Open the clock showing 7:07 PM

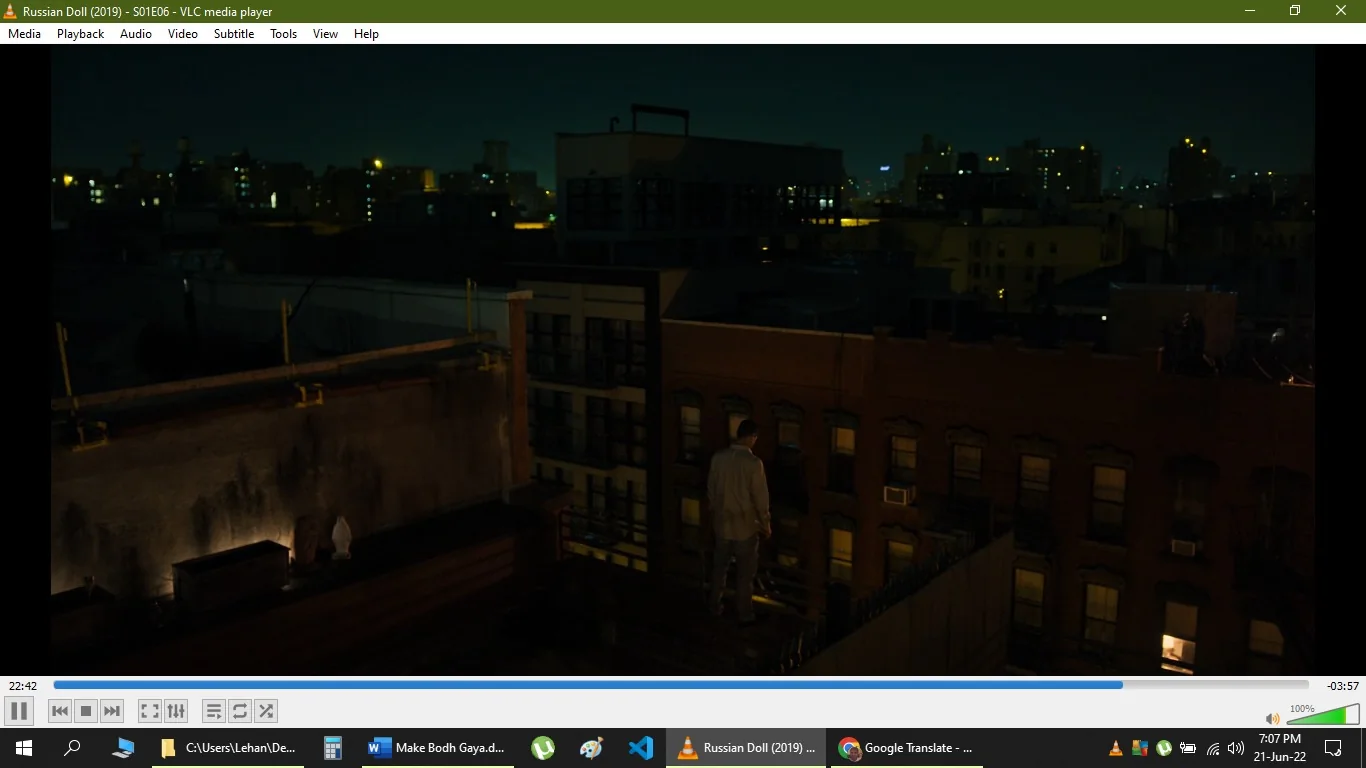[1280, 748]
